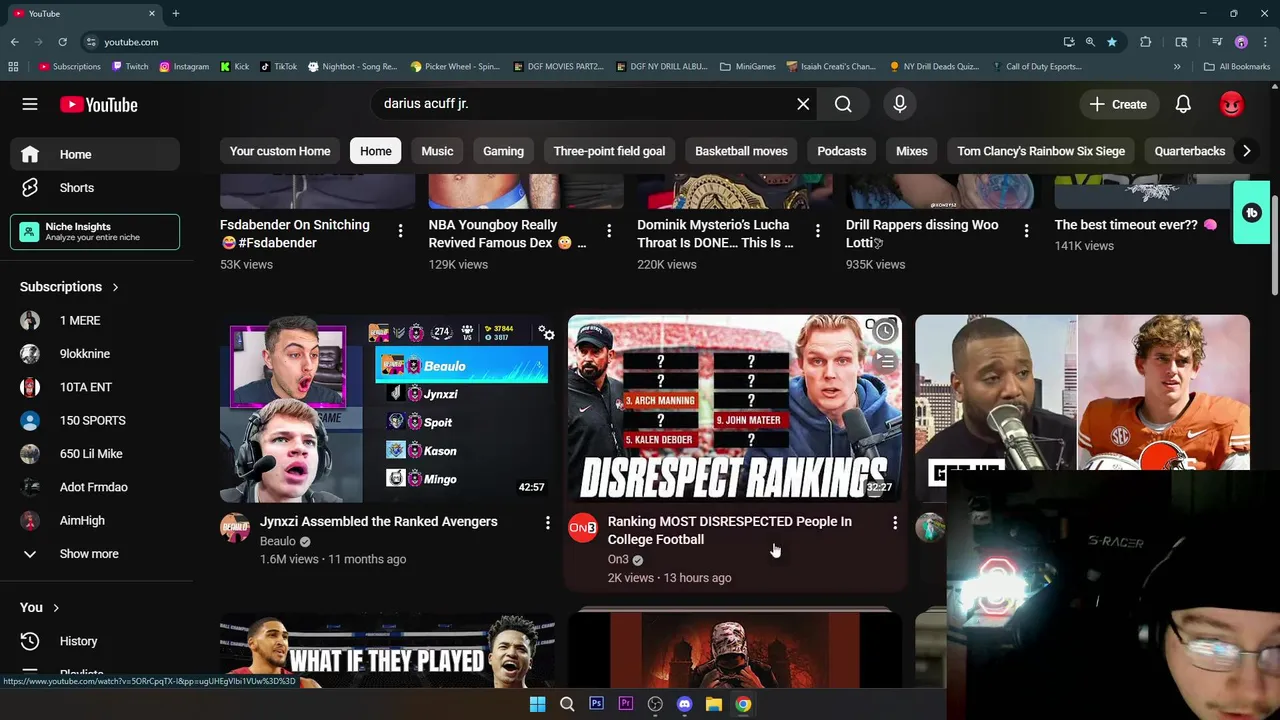The image size is (1280, 720).
Task: Click the YouTube logo
Action: [98, 104]
